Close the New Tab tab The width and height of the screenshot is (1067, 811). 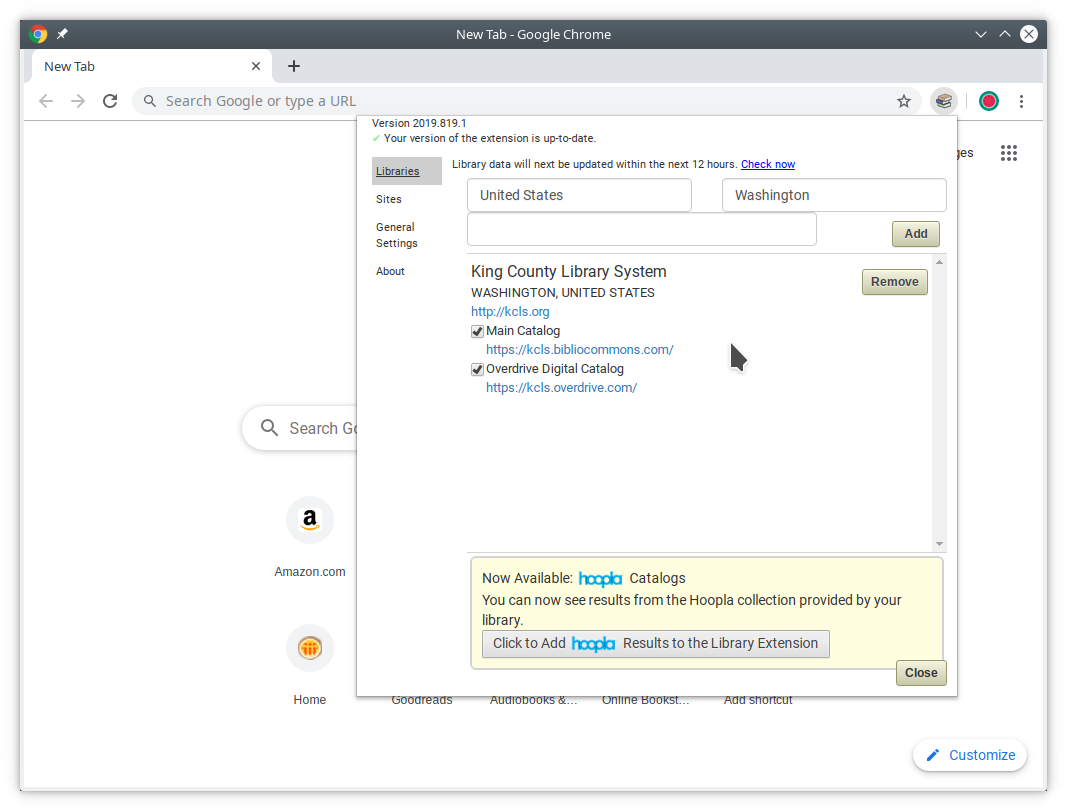256,66
